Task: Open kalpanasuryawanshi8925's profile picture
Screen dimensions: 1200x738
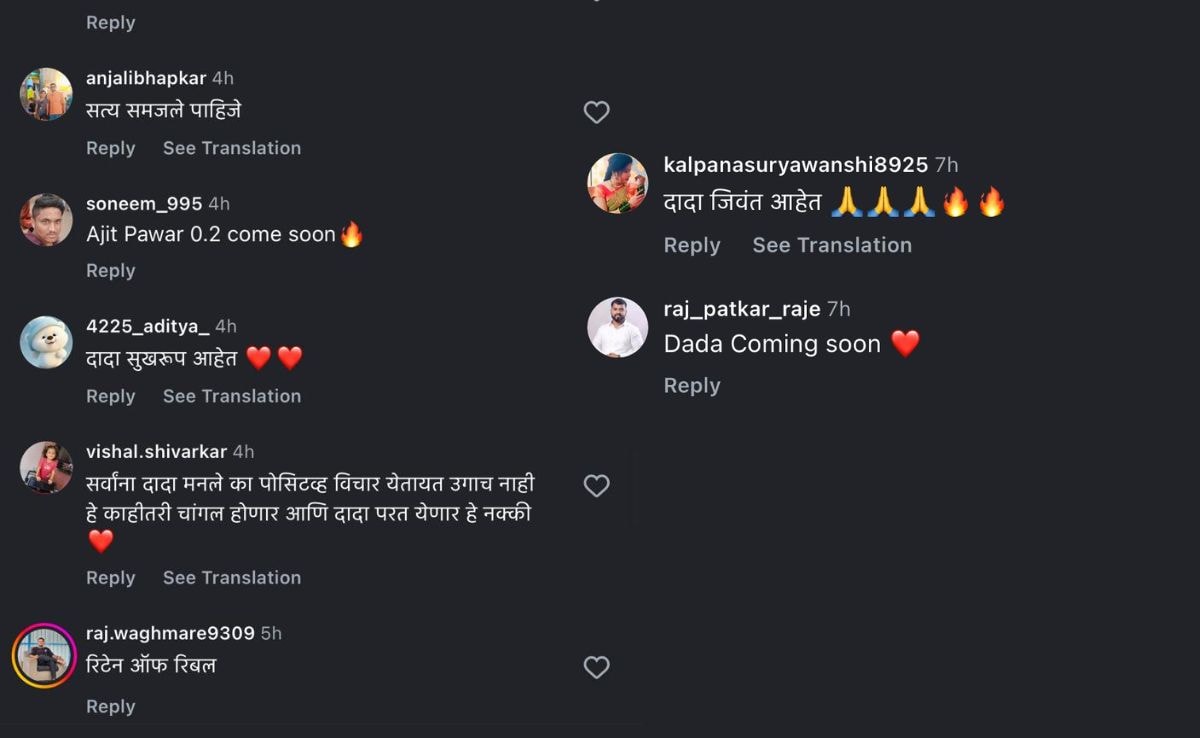Action: tap(617, 183)
